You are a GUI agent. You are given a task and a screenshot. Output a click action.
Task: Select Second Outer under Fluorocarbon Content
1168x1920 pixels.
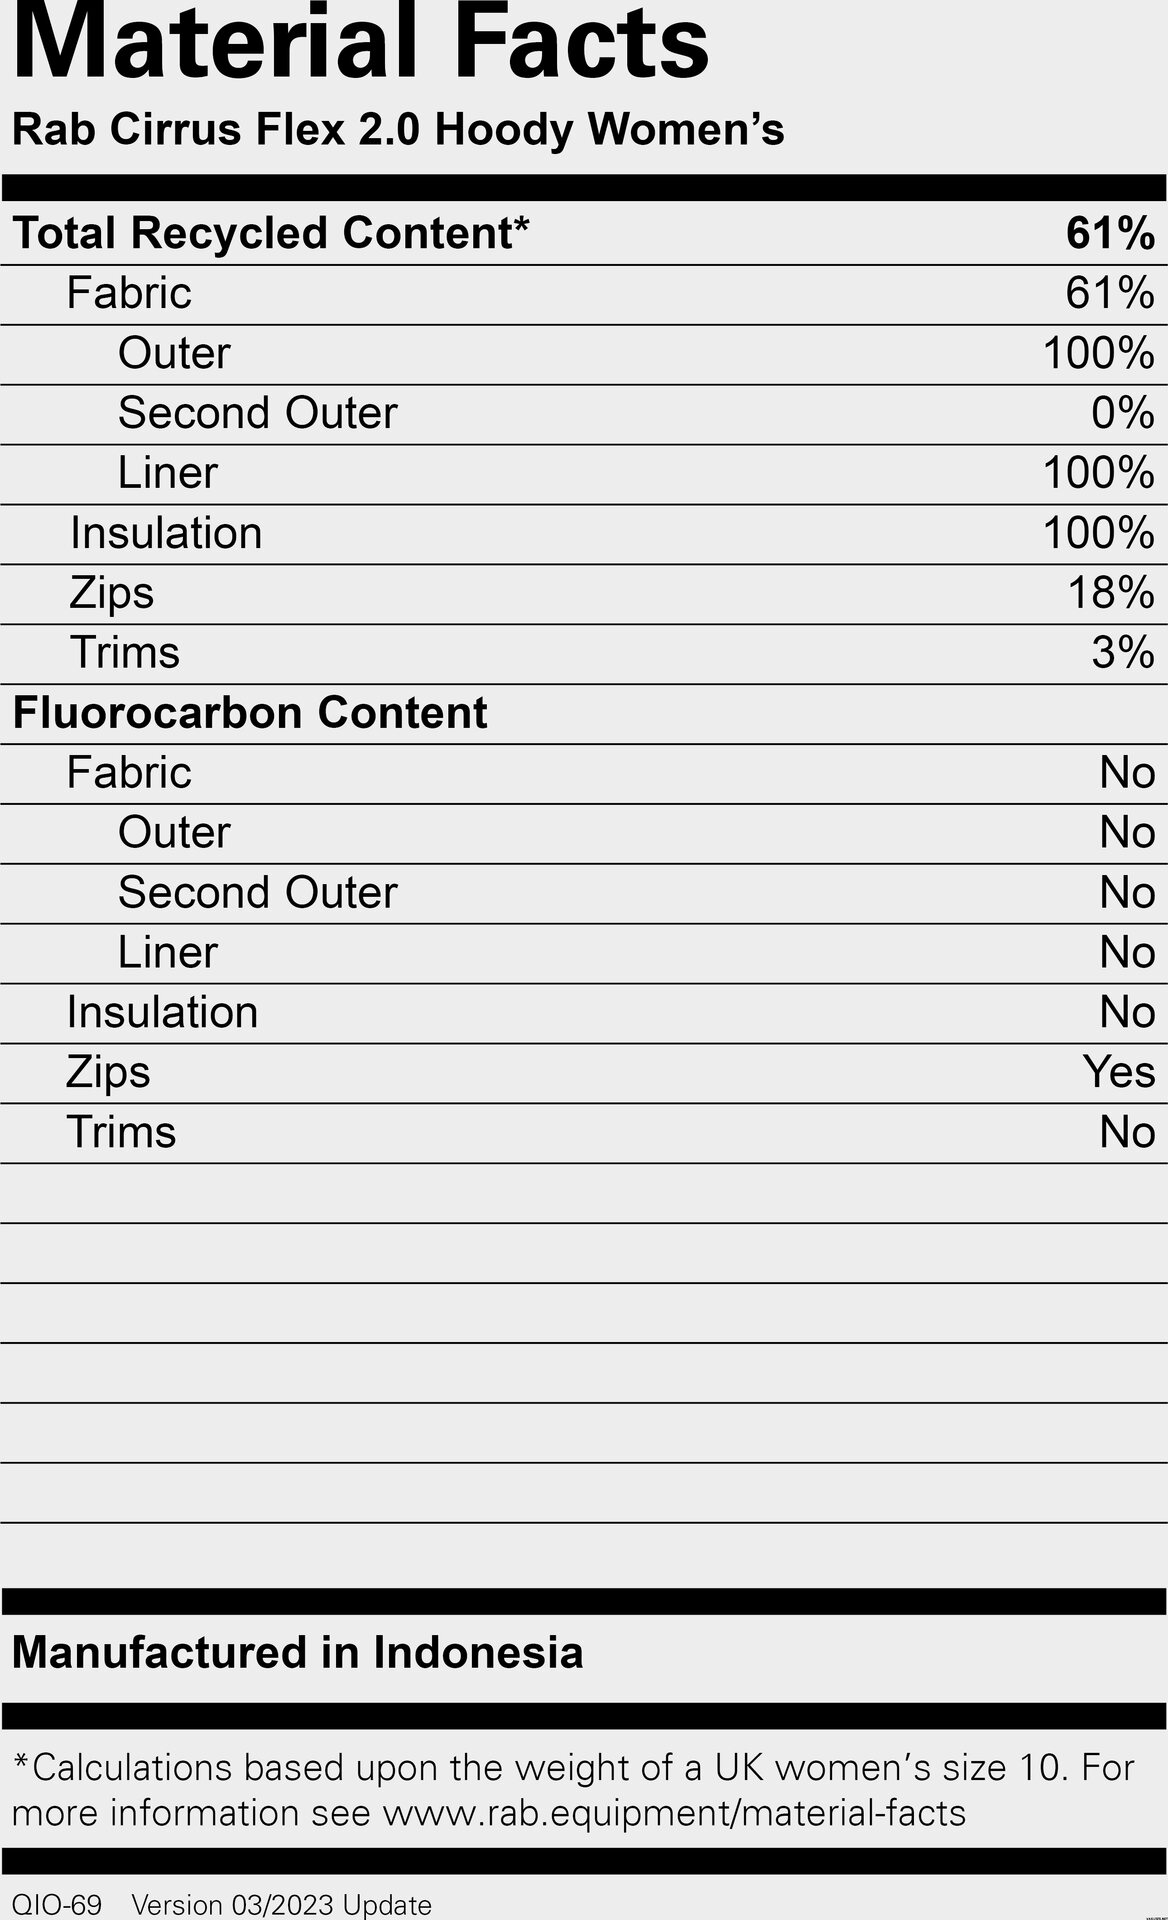tap(258, 893)
